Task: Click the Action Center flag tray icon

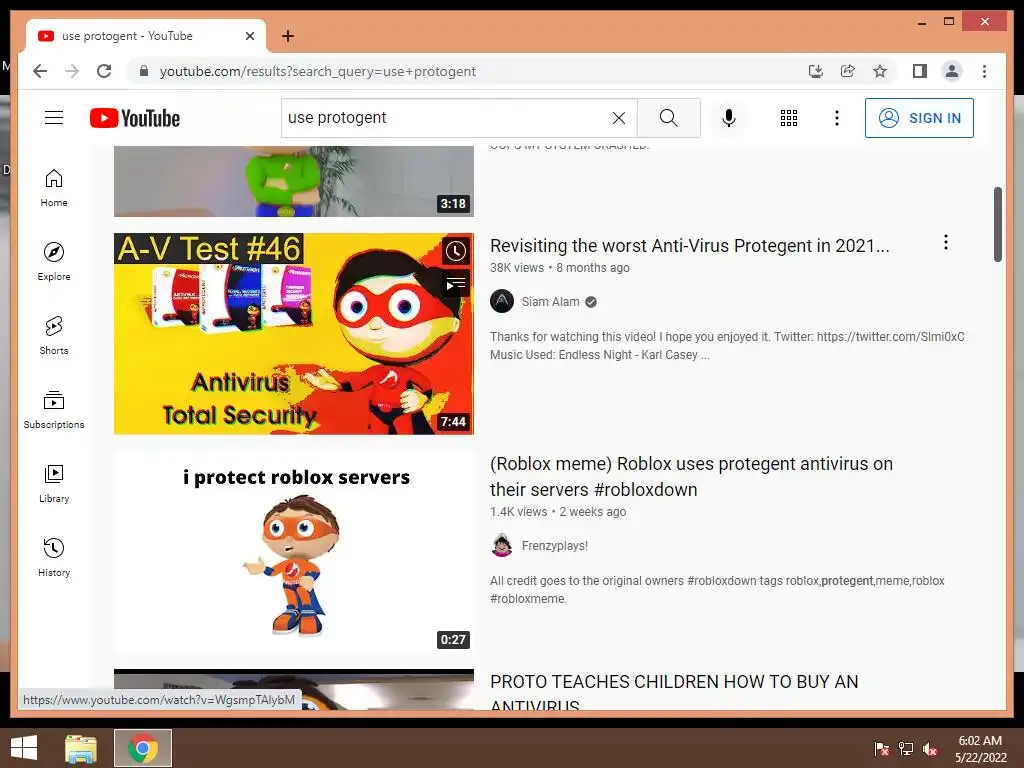Action: [882, 748]
